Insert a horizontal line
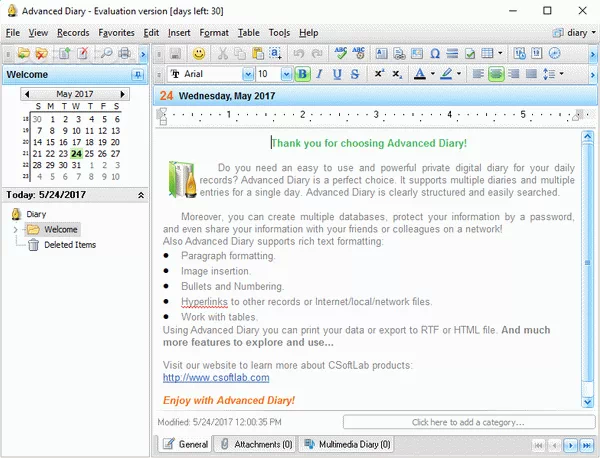Image resolution: width=600 pixels, height=458 pixels. 452,54
